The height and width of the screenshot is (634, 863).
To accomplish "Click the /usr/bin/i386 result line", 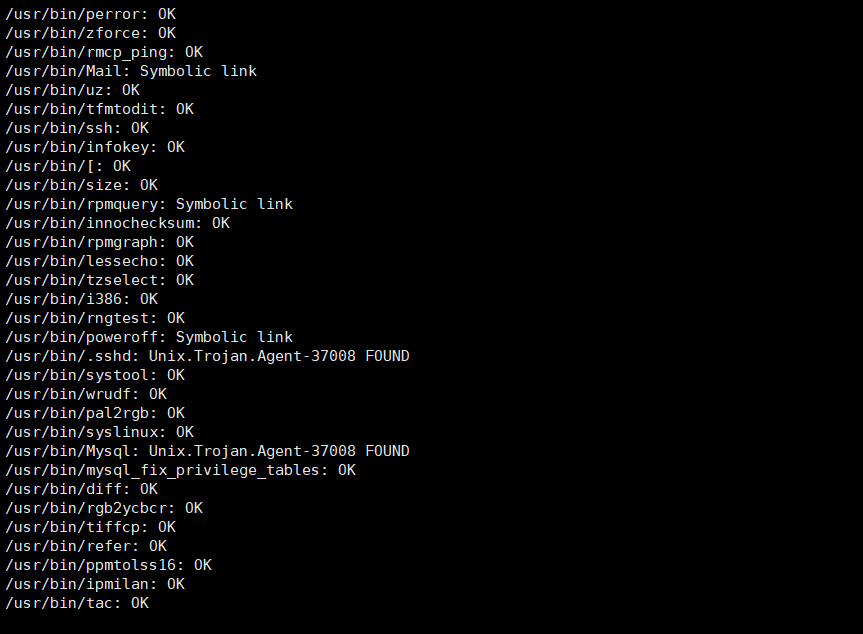I will click(81, 299).
